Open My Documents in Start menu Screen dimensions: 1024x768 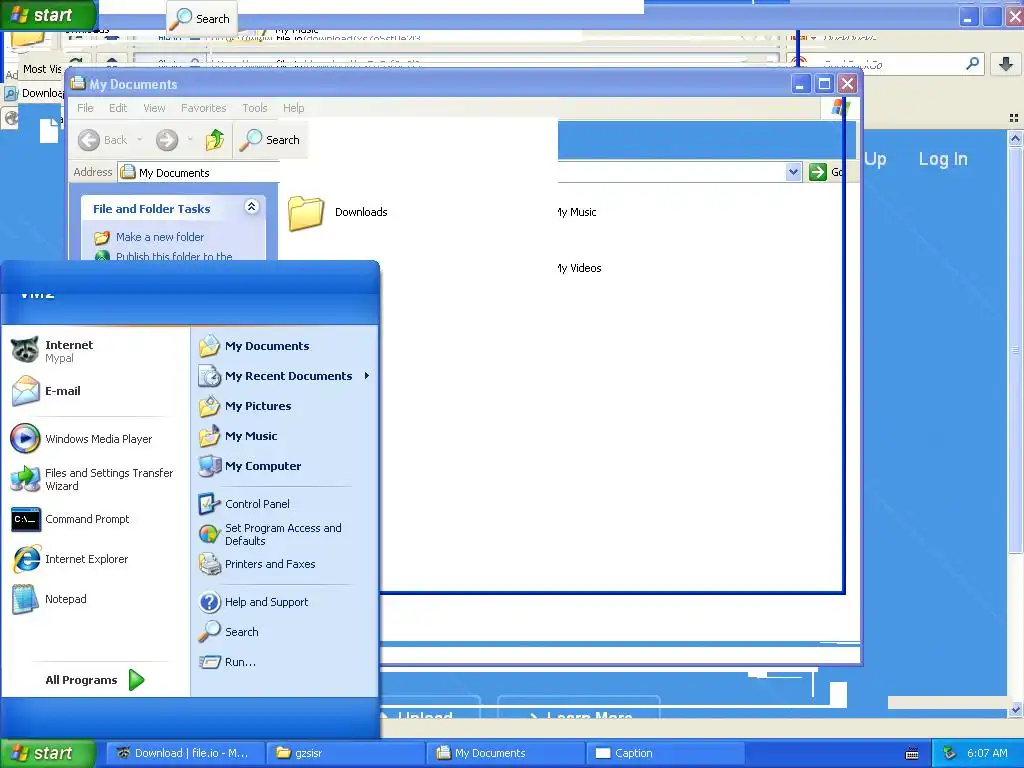coord(255,346)
